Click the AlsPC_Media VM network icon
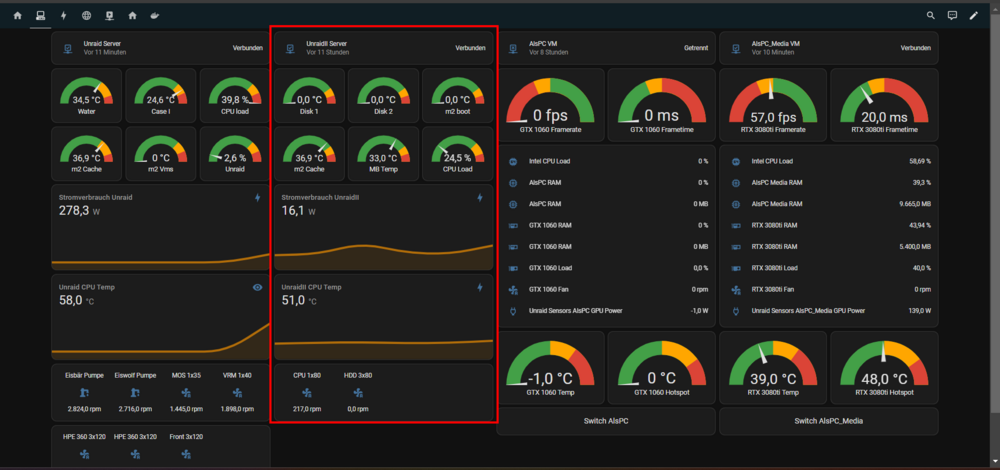1000x470 pixels. 735,48
